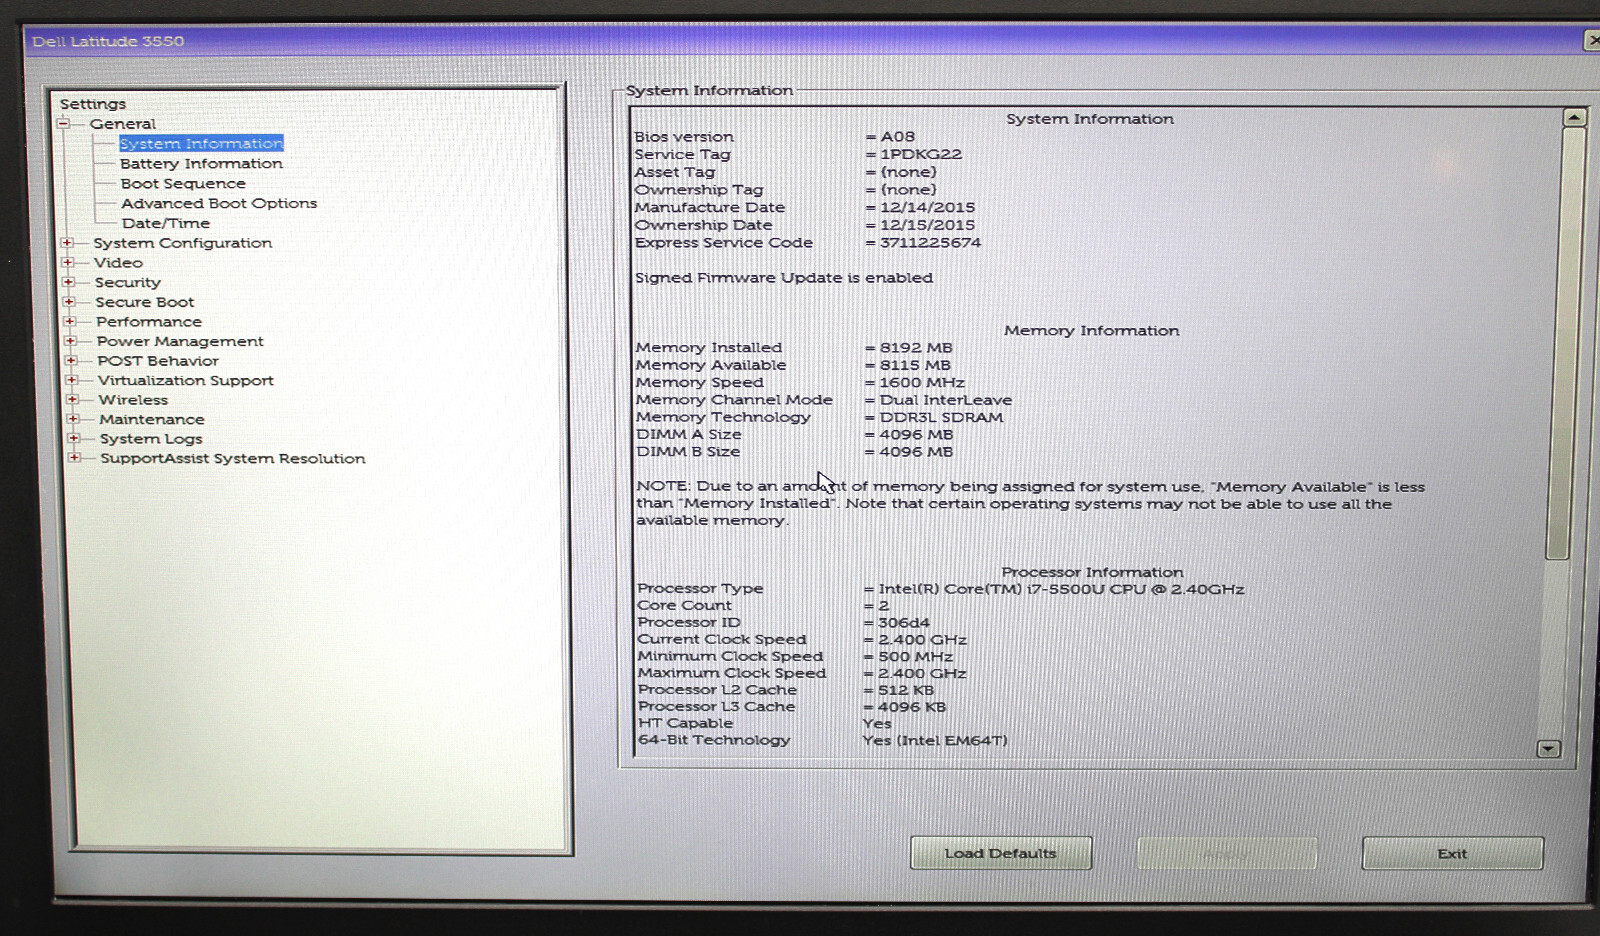Click Processor L2 Cache value 512 KB
The width and height of the screenshot is (1600, 936).
click(x=906, y=690)
